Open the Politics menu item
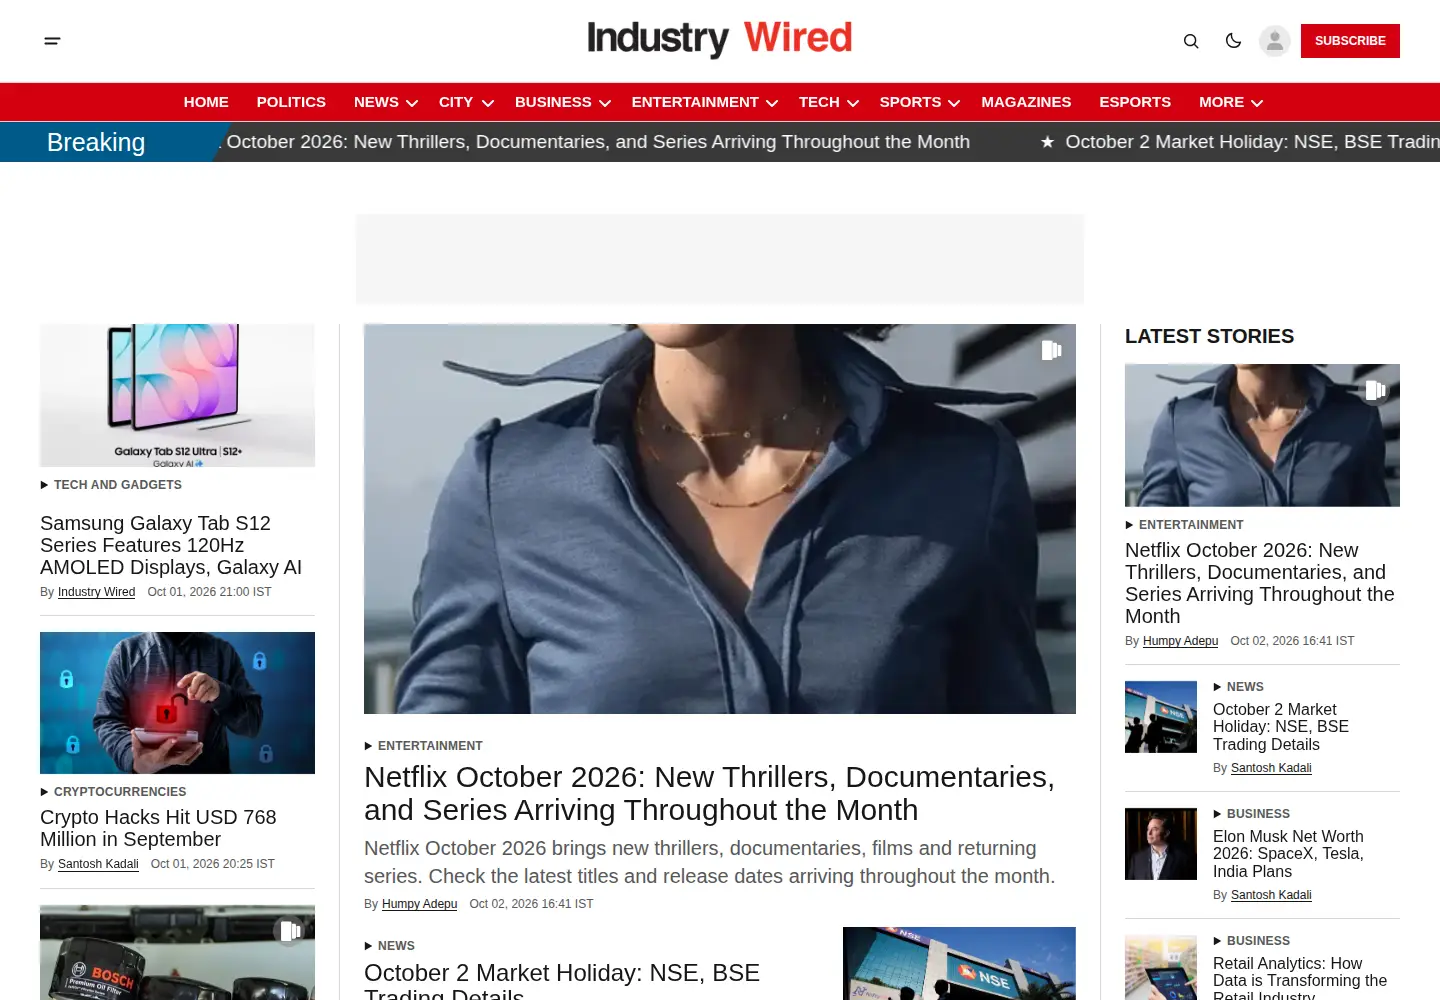Viewport: 1440px width, 1000px height. pyautogui.click(x=291, y=102)
